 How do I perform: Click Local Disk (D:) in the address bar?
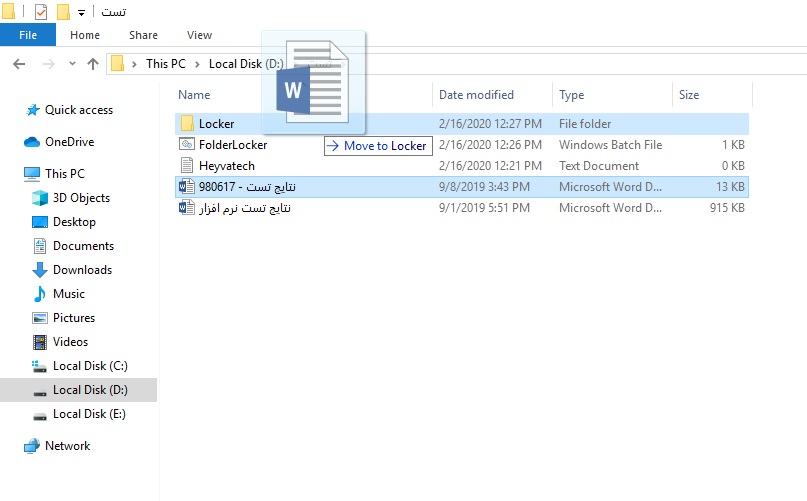(246, 64)
